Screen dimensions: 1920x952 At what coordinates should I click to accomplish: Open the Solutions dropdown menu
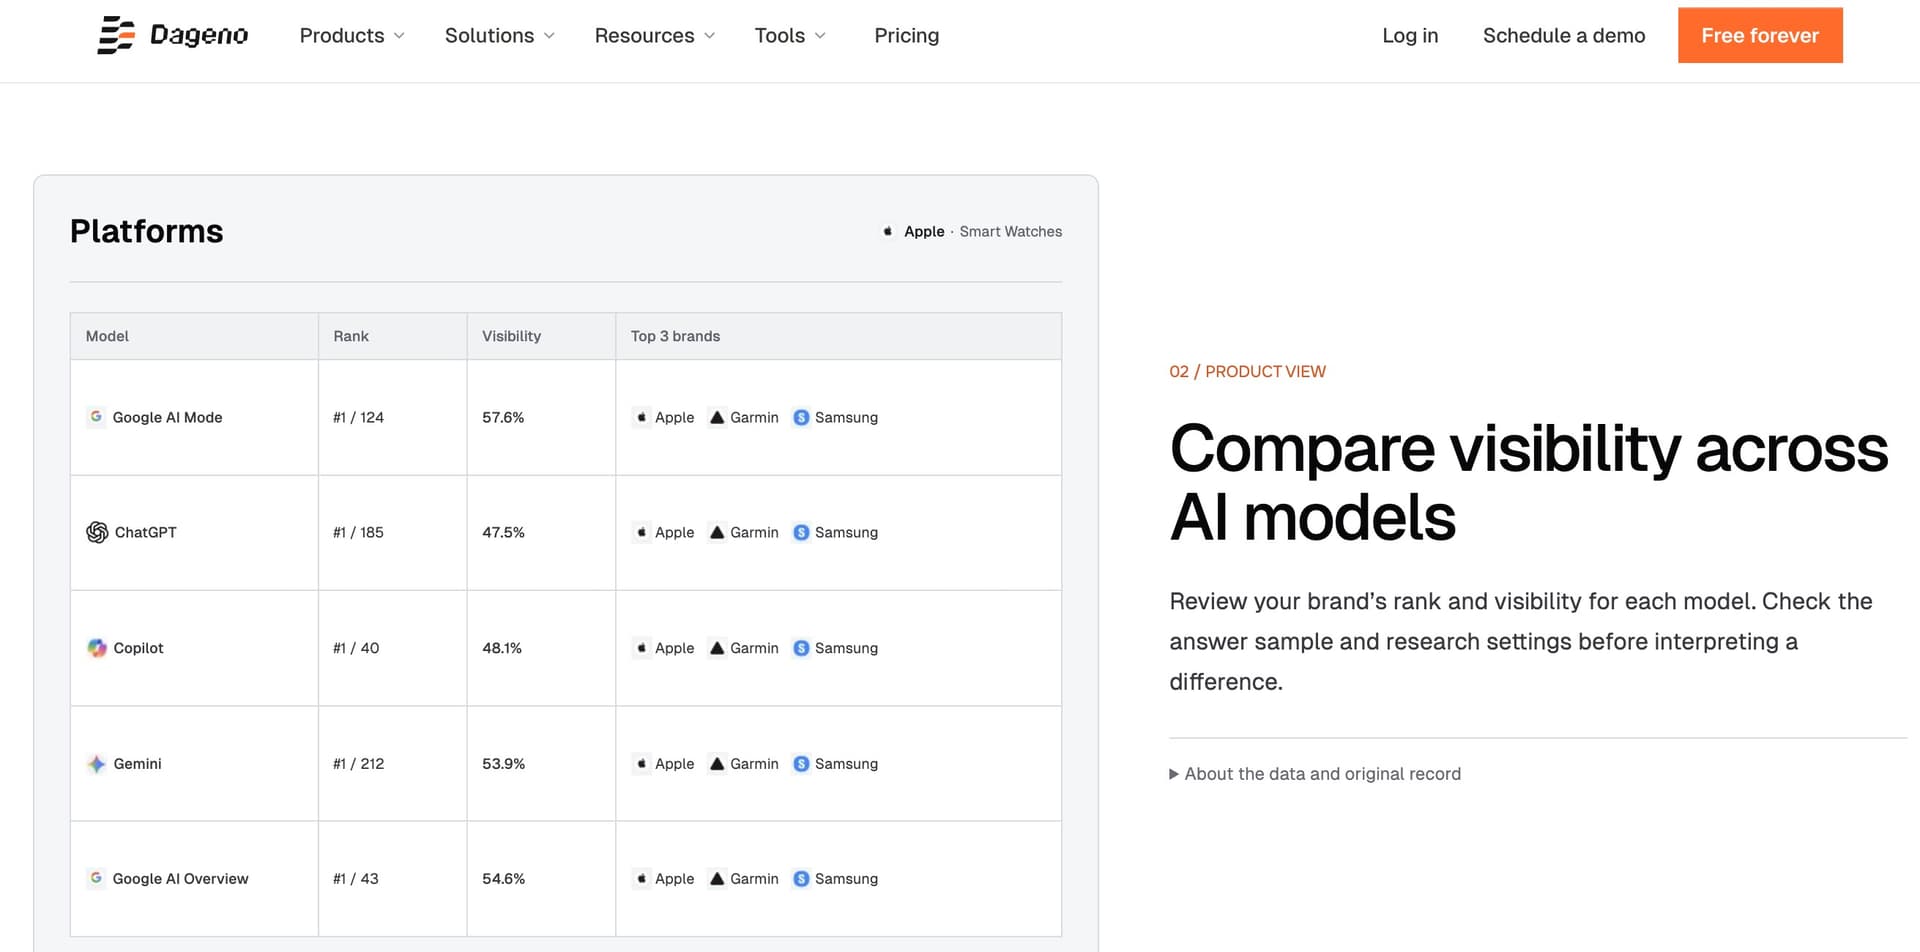tap(499, 35)
